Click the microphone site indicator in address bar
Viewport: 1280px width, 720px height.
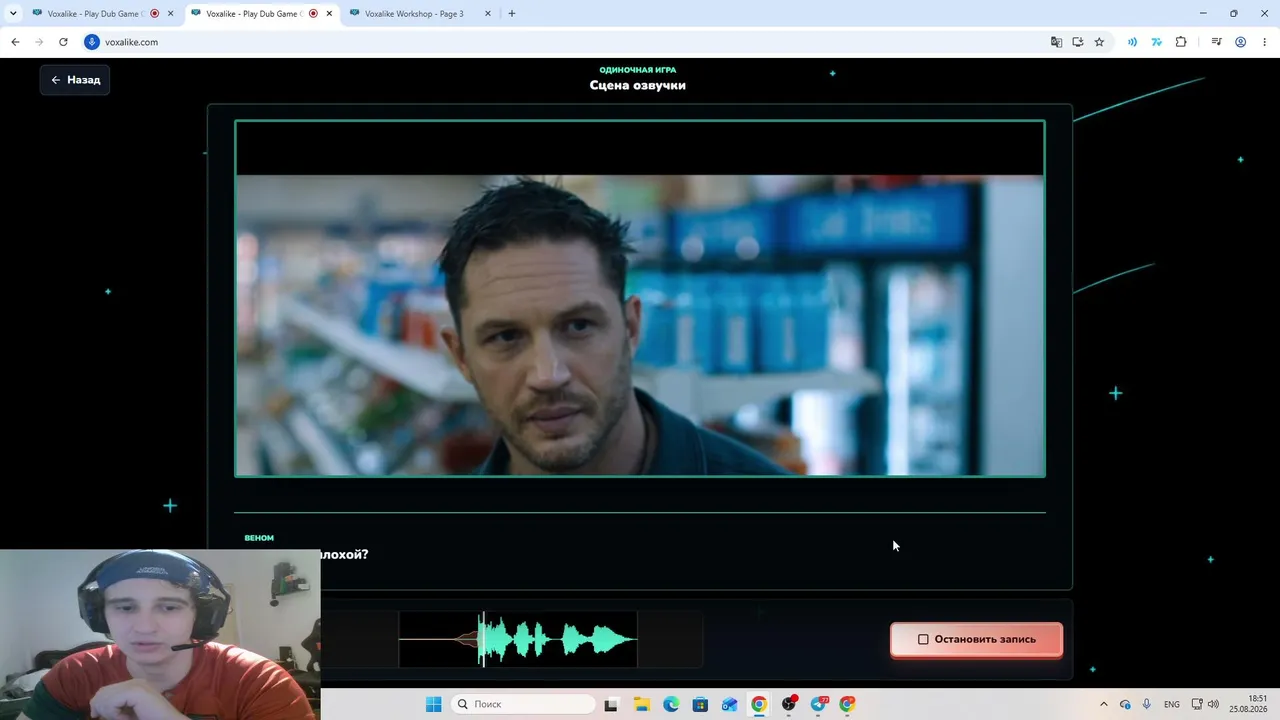point(92,42)
